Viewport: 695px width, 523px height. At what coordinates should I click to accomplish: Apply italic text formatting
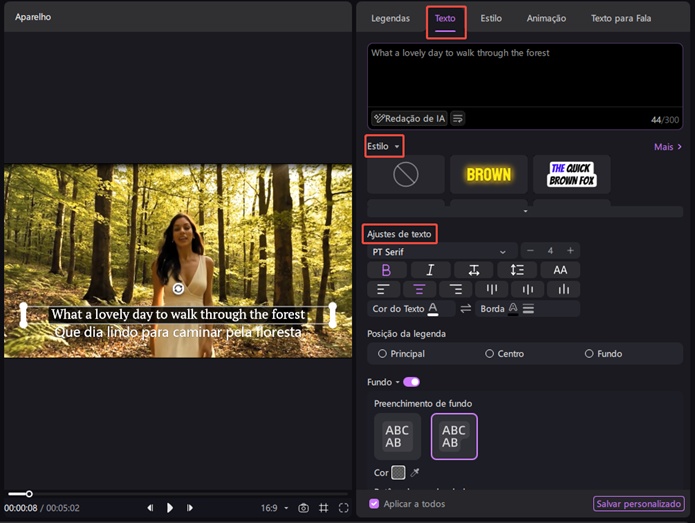(430, 270)
